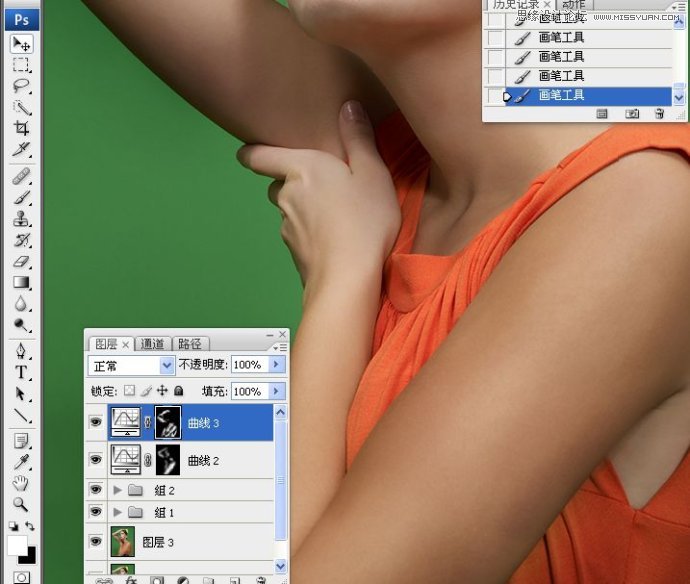Screen dimensions: 690x584
Task: Select the Slice tool
Action: pyautogui.click(x=21, y=149)
